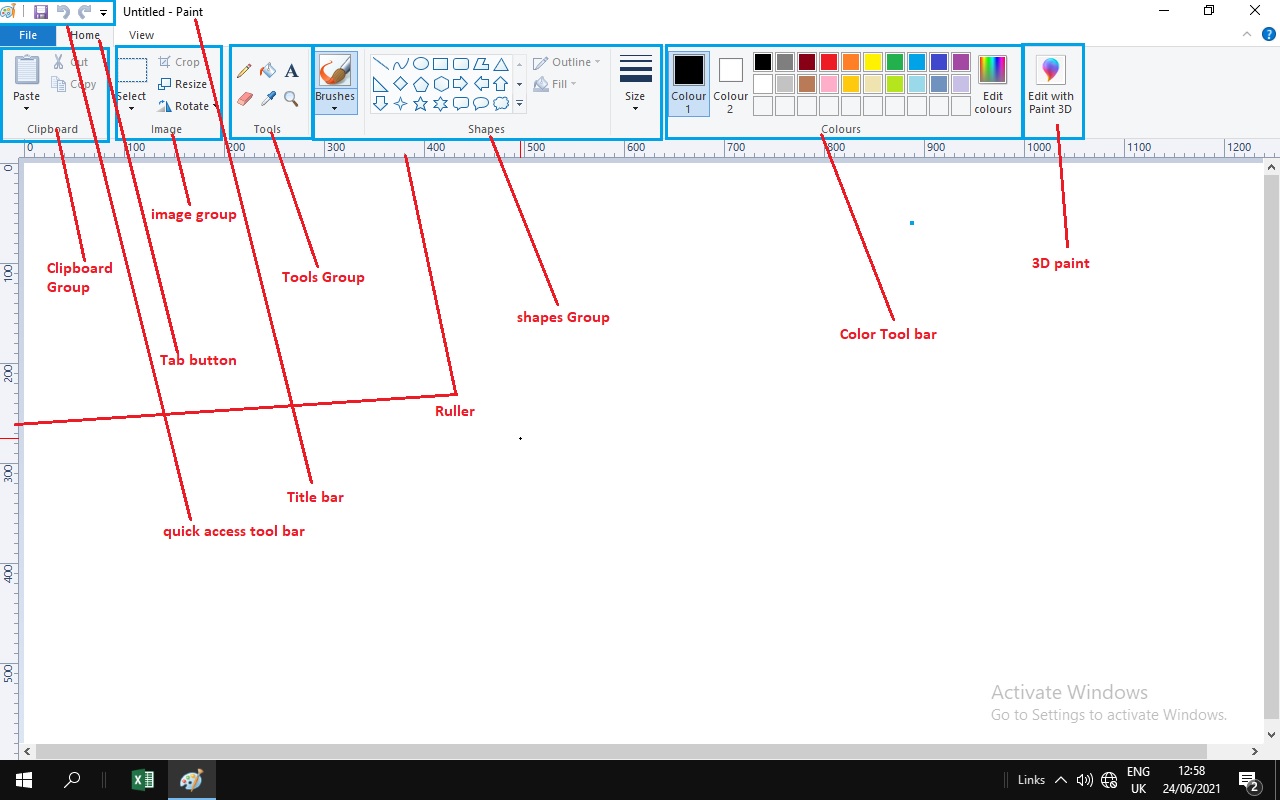The width and height of the screenshot is (1280, 800).
Task: Choose the Five-point star shape
Action: point(421,103)
